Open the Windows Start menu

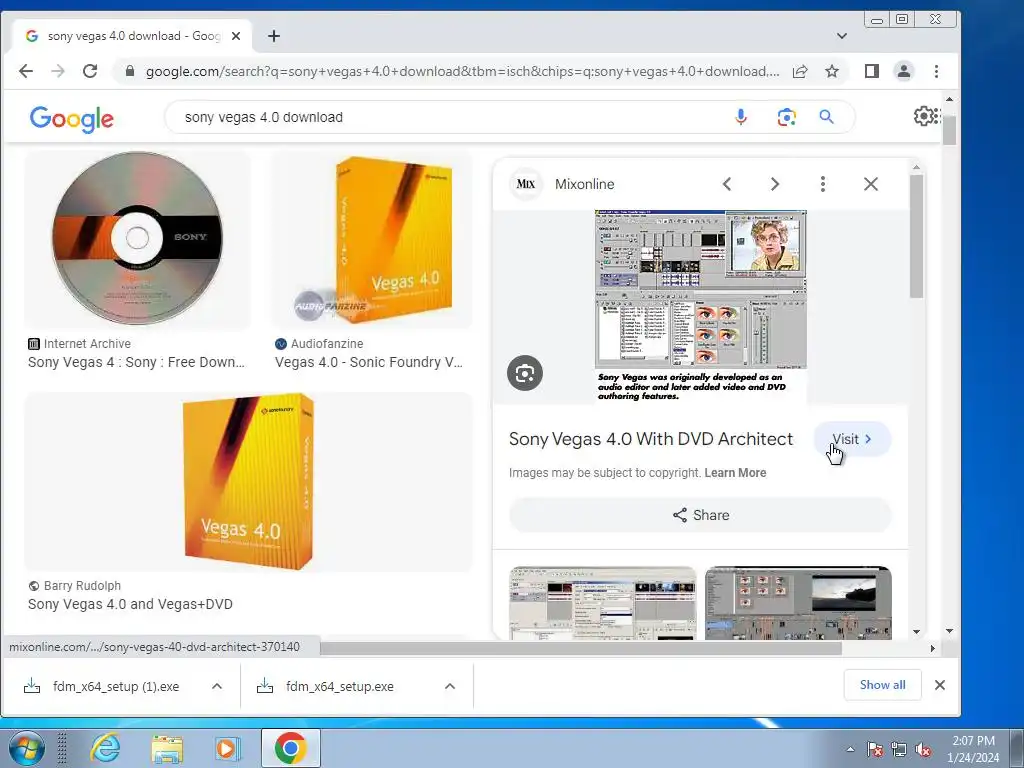(x=27, y=748)
